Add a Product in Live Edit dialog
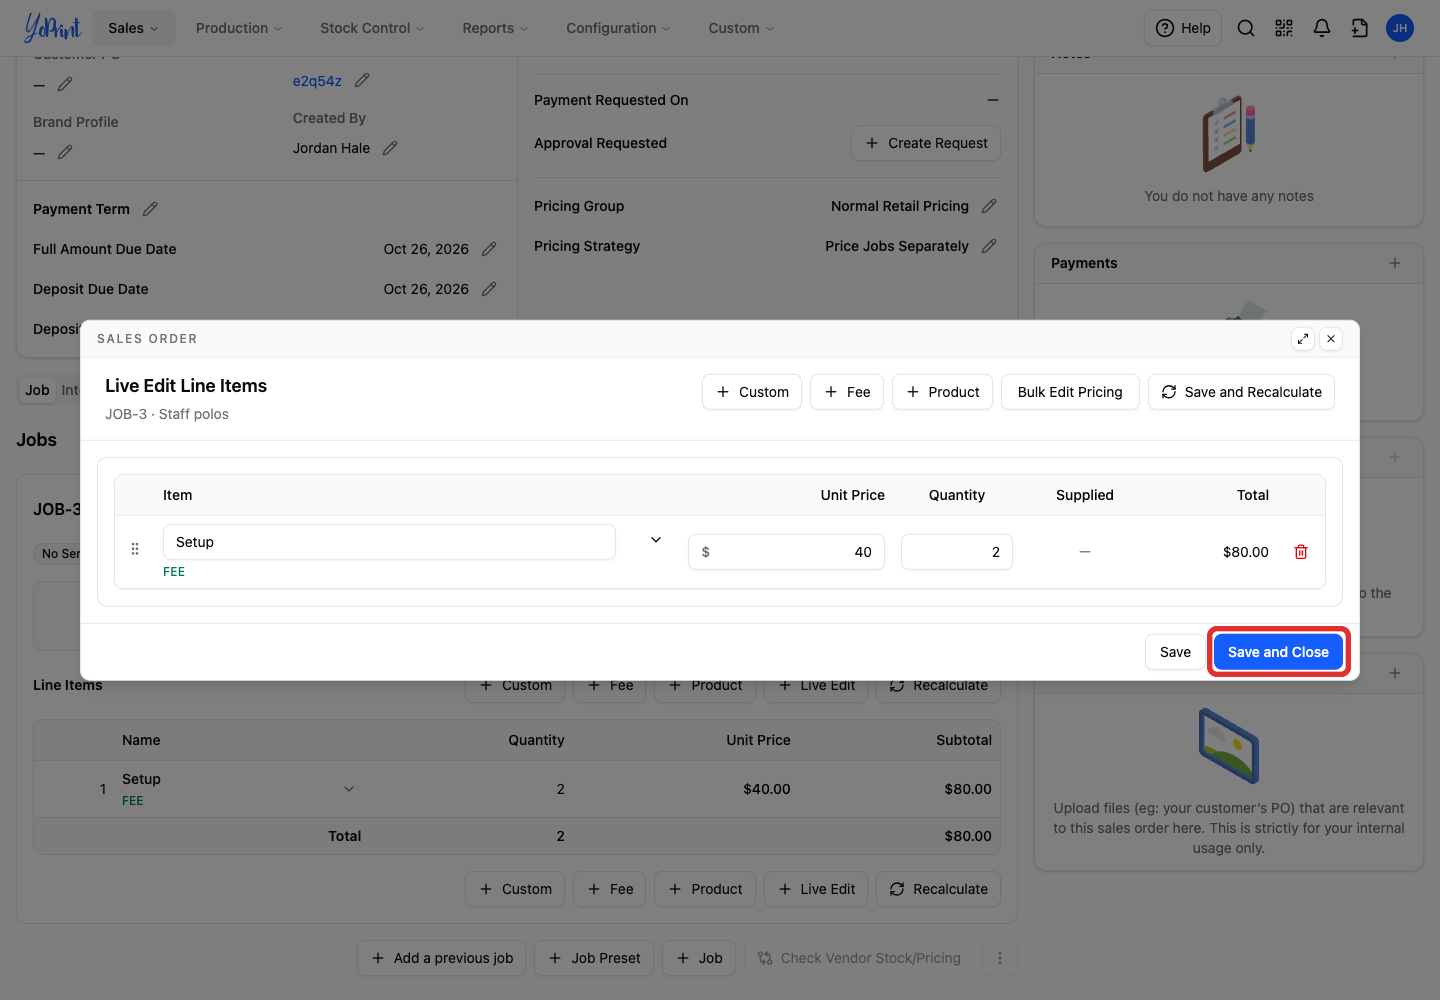This screenshot has width=1440, height=1000. 942,392
